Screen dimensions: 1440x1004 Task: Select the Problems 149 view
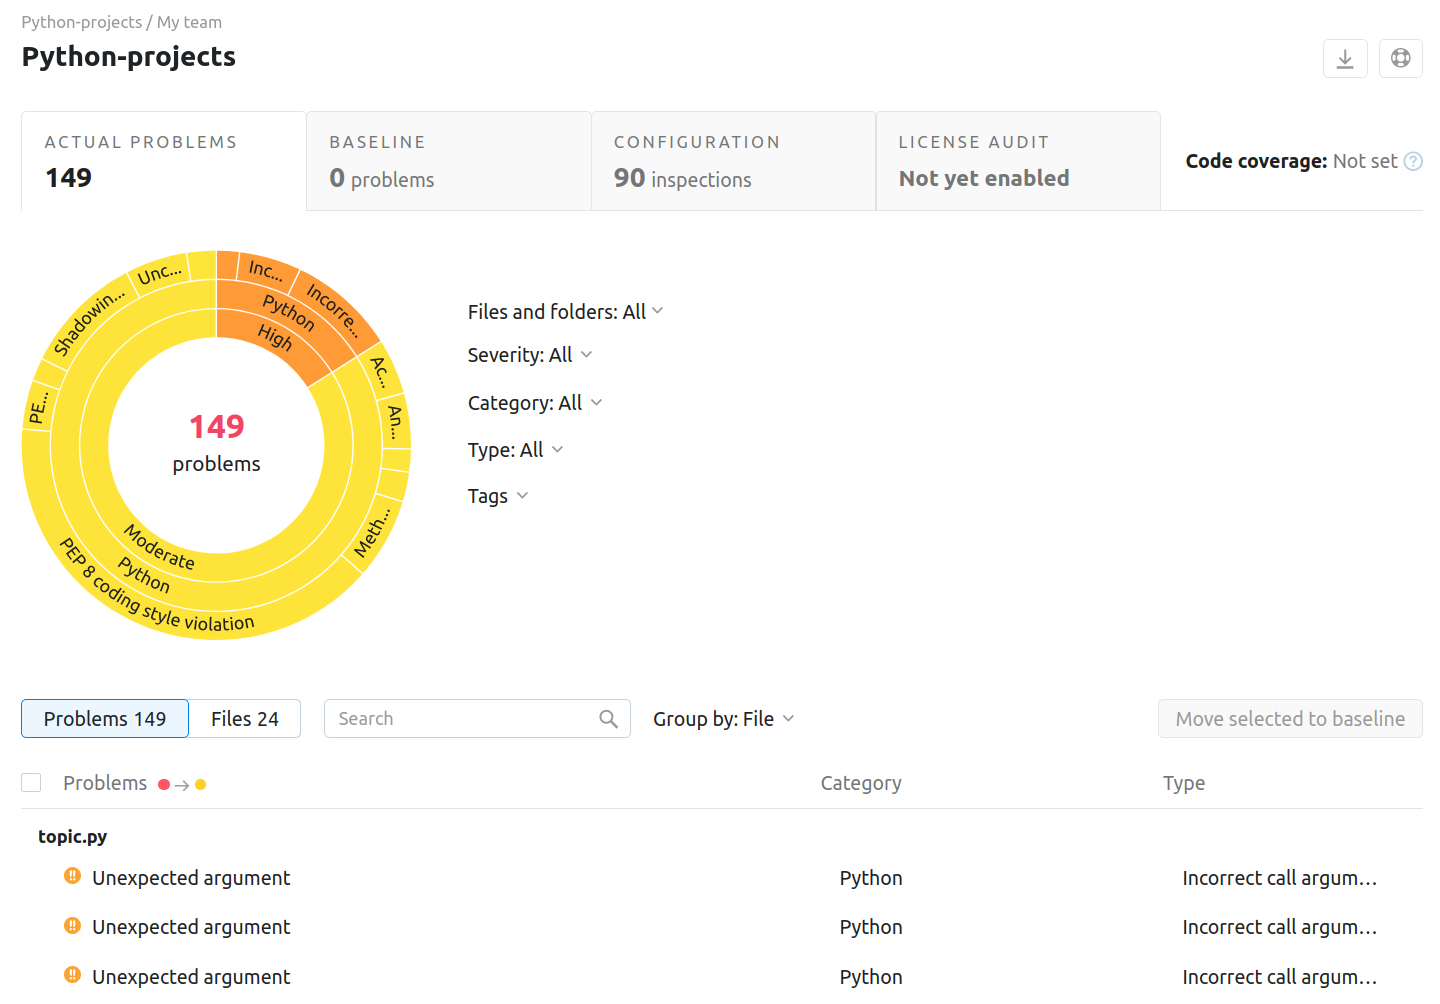(105, 719)
